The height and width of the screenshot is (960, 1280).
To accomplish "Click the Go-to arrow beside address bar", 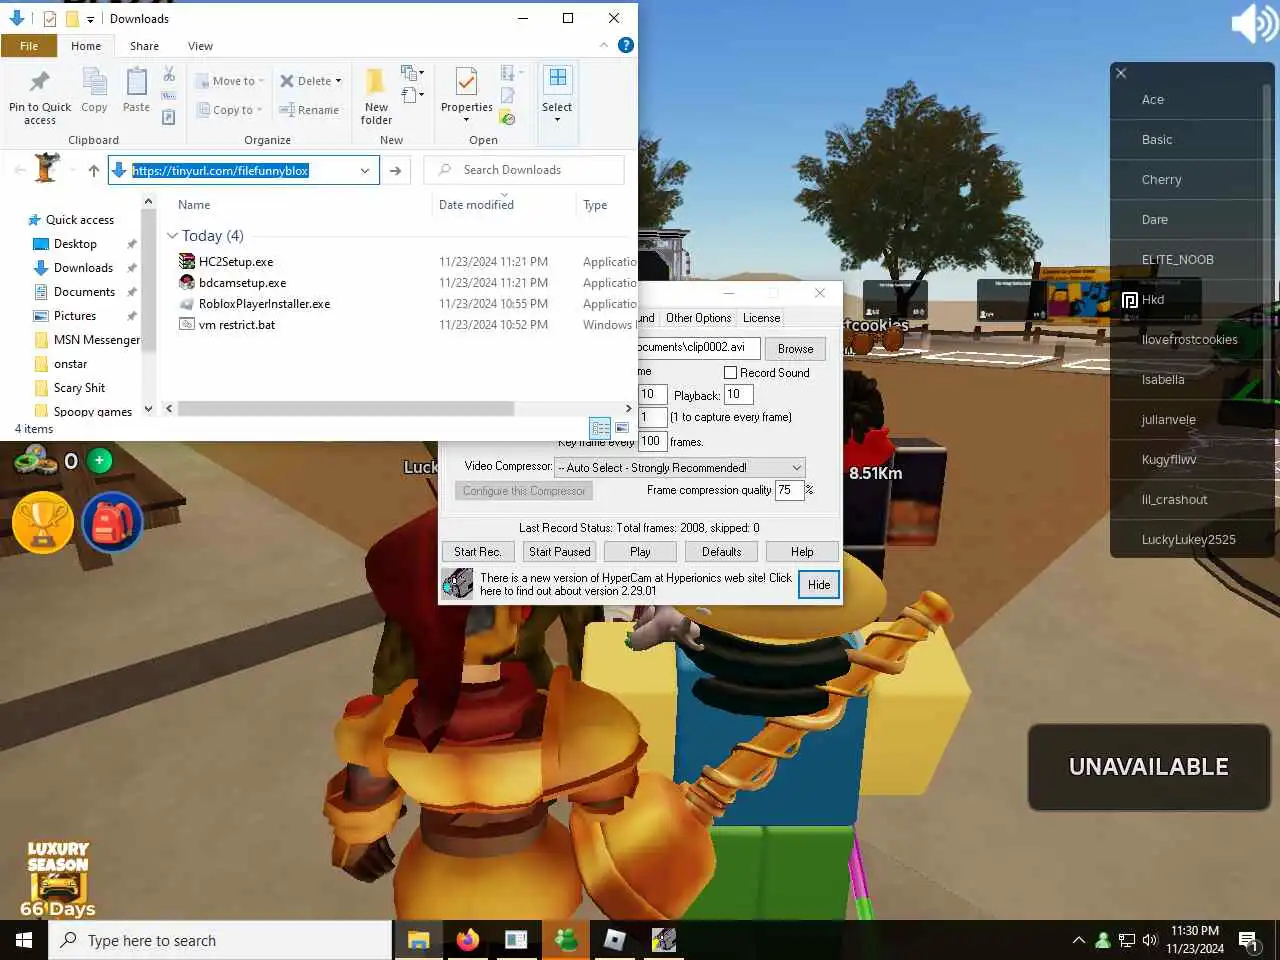I will (396, 170).
